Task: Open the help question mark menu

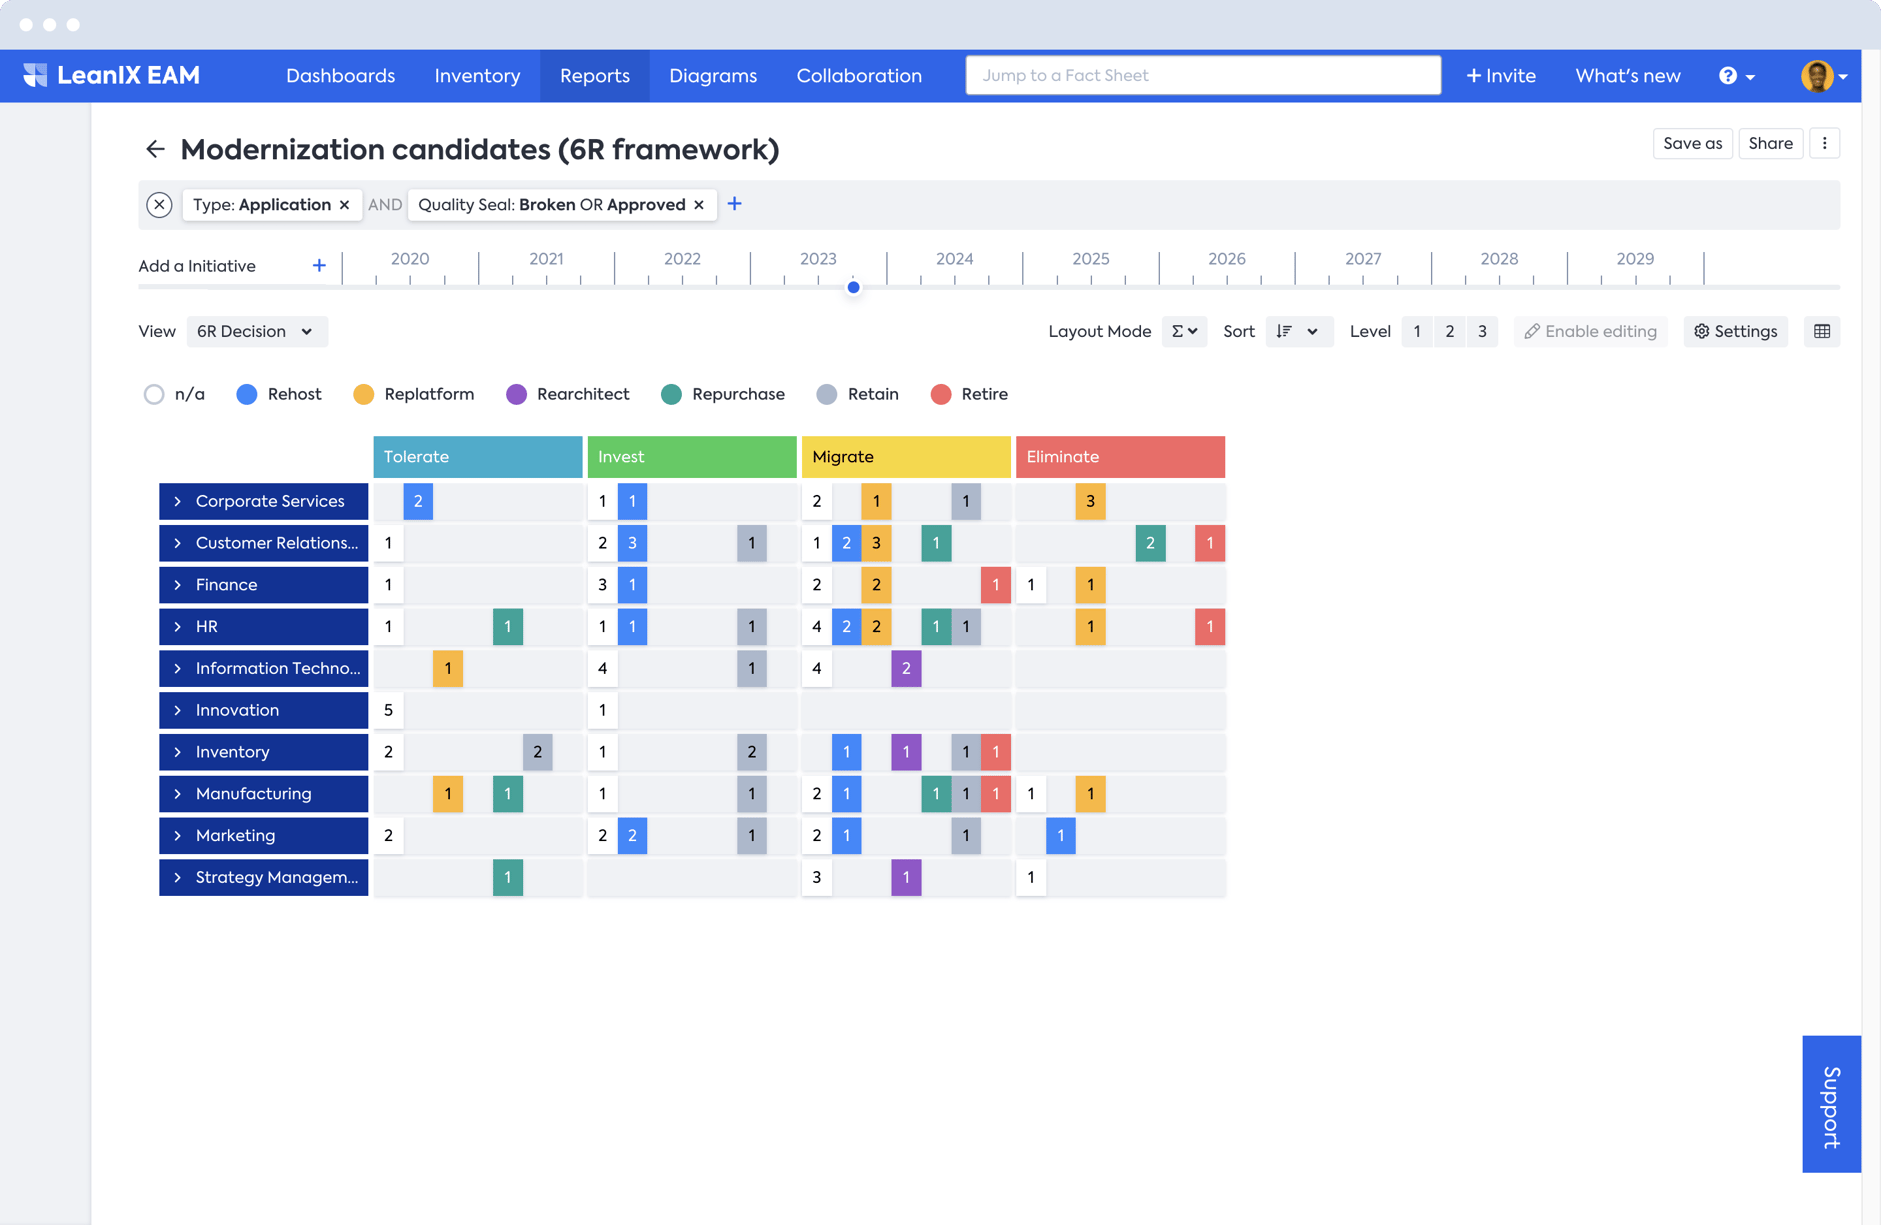Action: [1736, 76]
